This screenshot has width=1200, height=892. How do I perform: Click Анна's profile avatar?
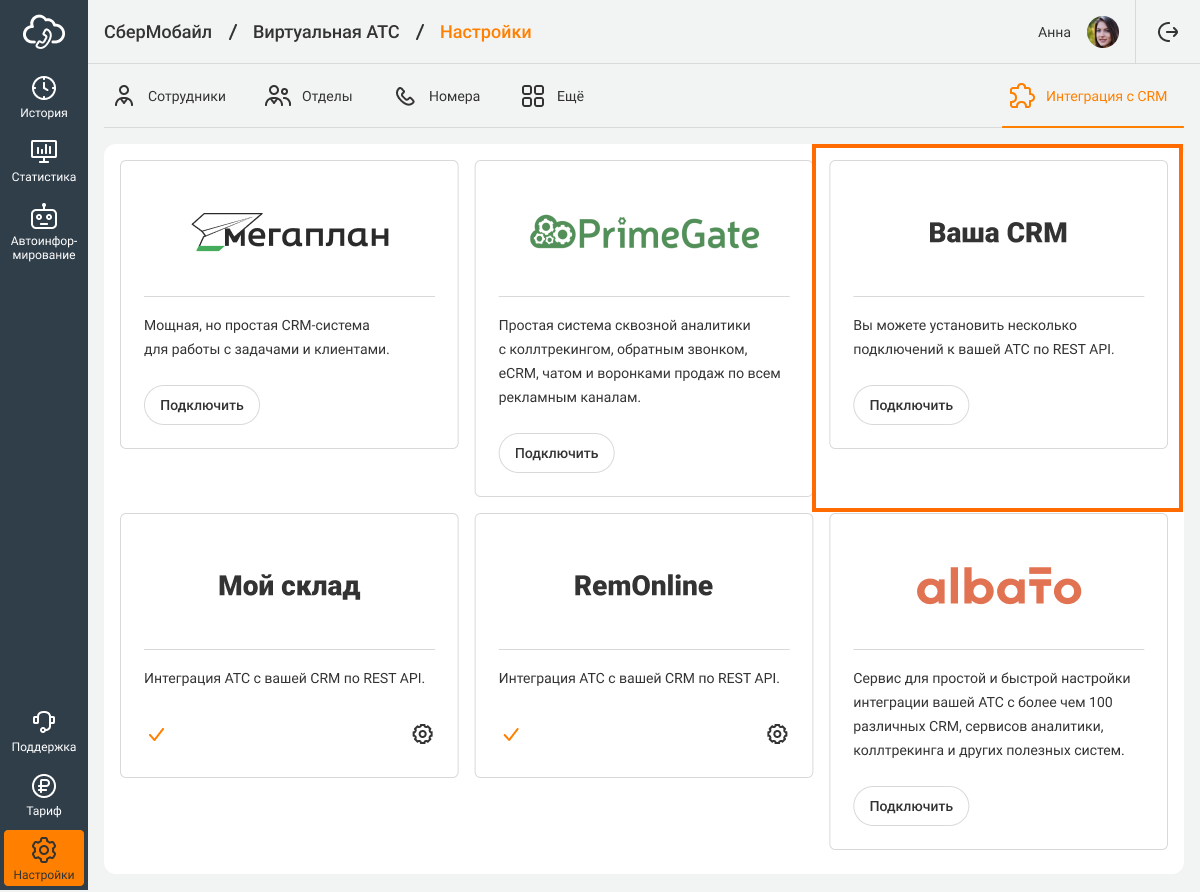(x=1102, y=32)
